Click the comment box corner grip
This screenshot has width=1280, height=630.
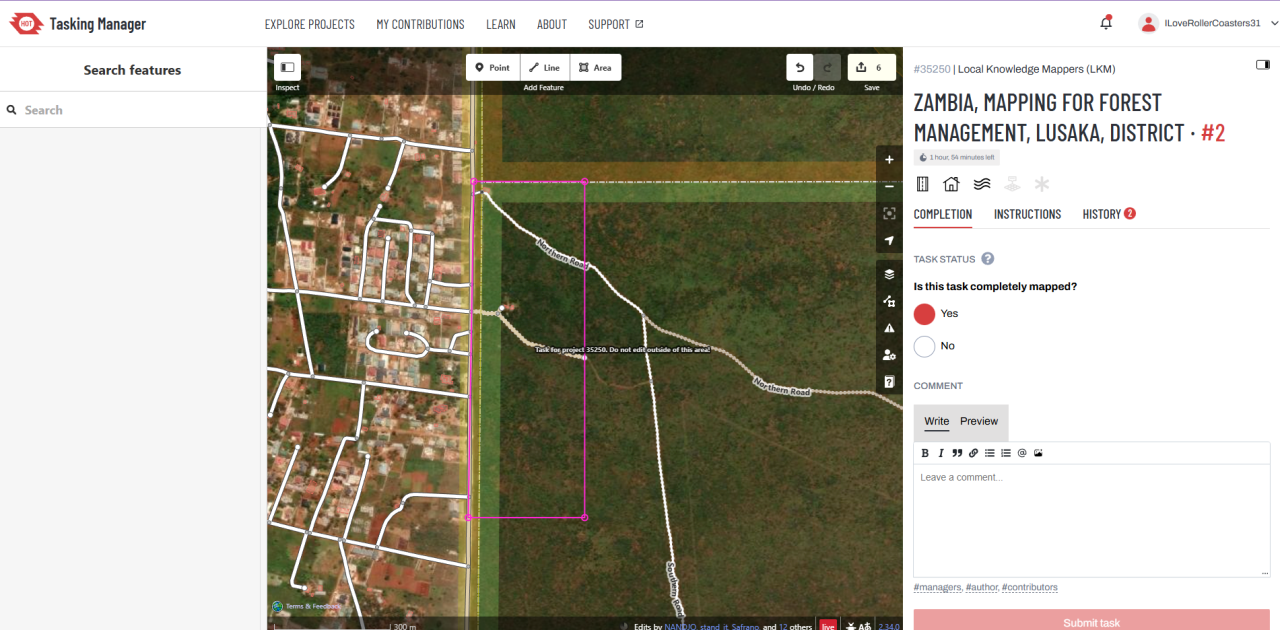point(1265,571)
